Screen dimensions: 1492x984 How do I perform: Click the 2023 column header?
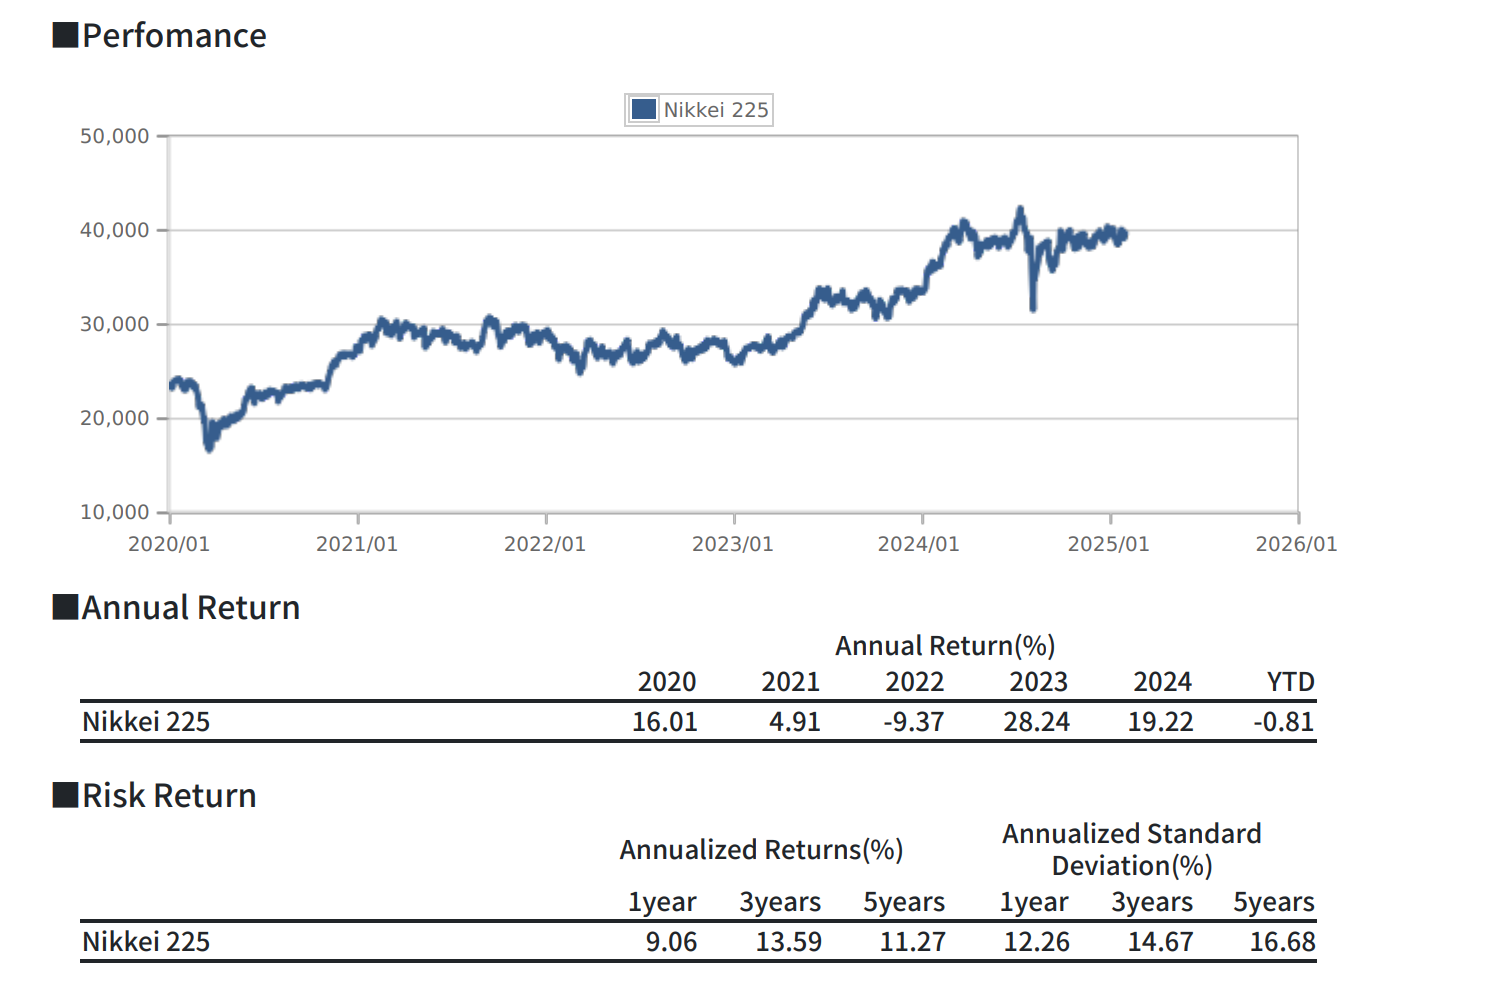pyautogui.click(x=1039, y=682)
